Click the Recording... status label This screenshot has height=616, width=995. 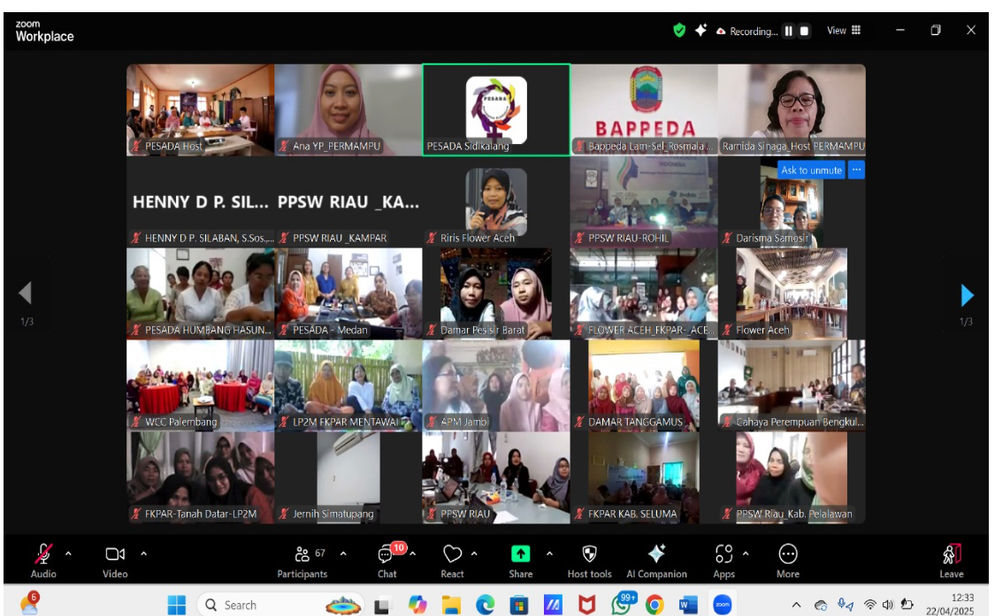(x=753, y=31)
